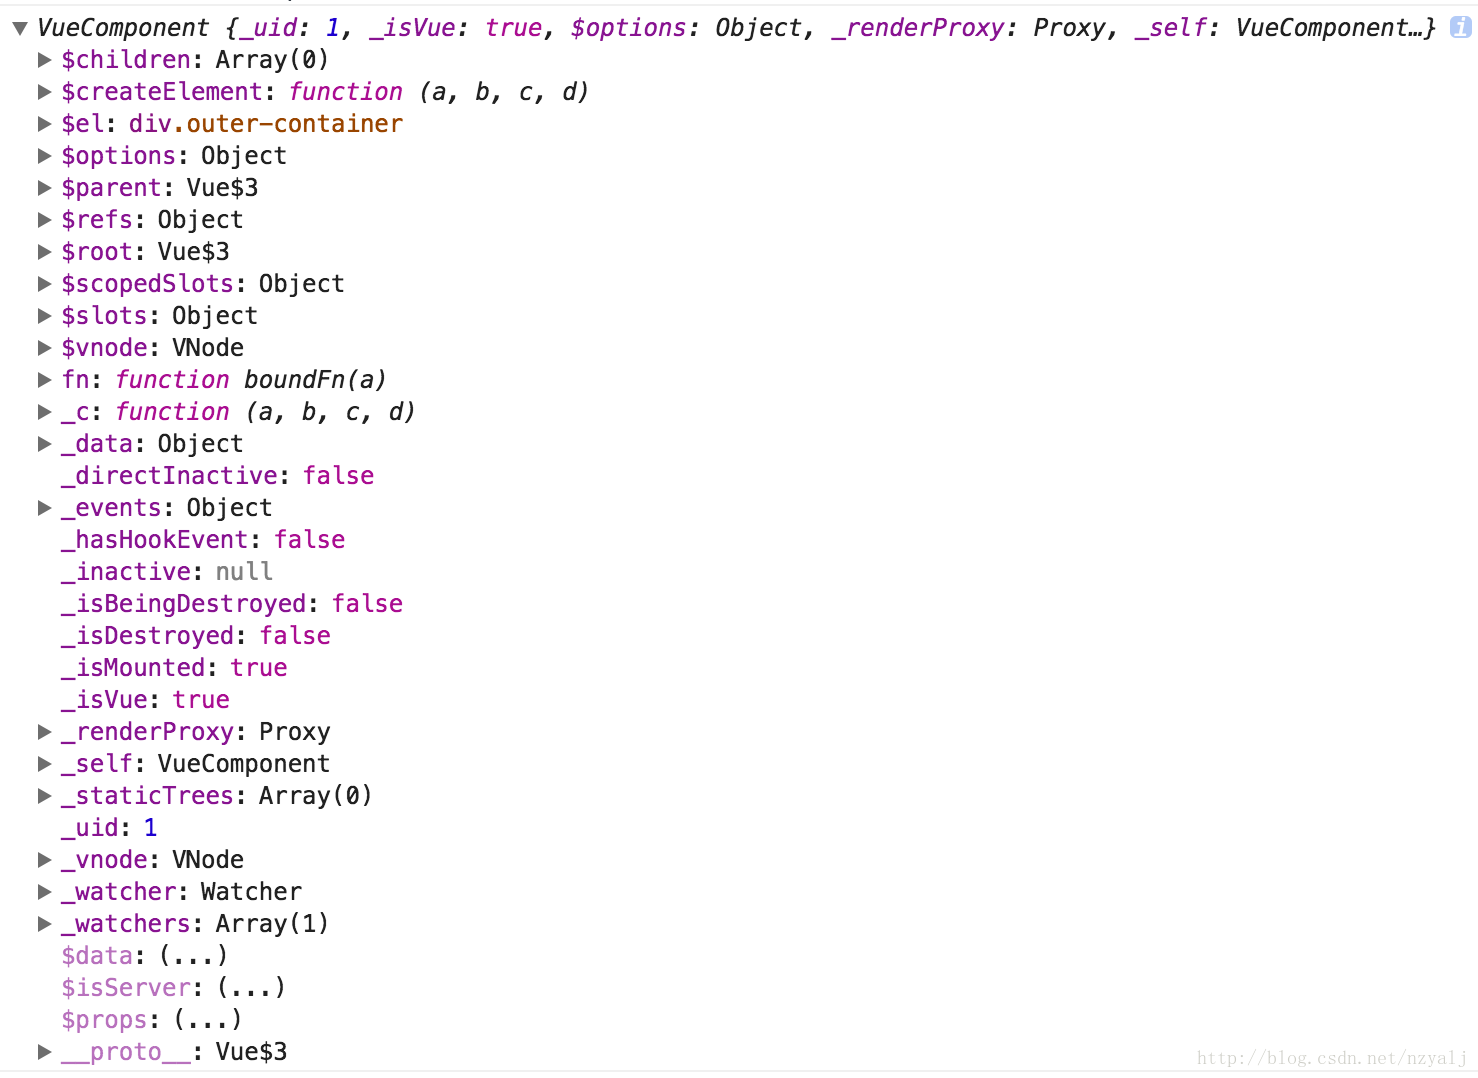Click the div.outer-container element link
The width and height of the screenshot is (1478, 1078).
tap(266, 124)
